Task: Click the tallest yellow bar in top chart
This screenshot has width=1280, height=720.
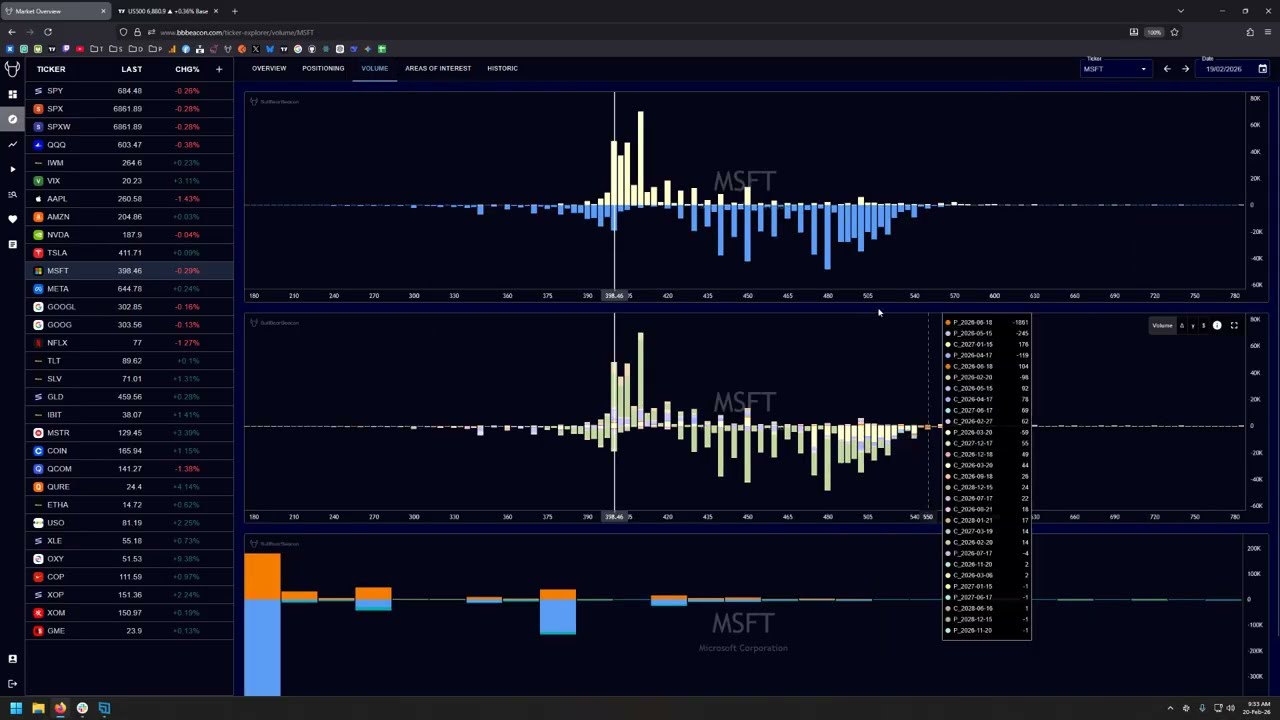Action: click(x=640, y=158)
